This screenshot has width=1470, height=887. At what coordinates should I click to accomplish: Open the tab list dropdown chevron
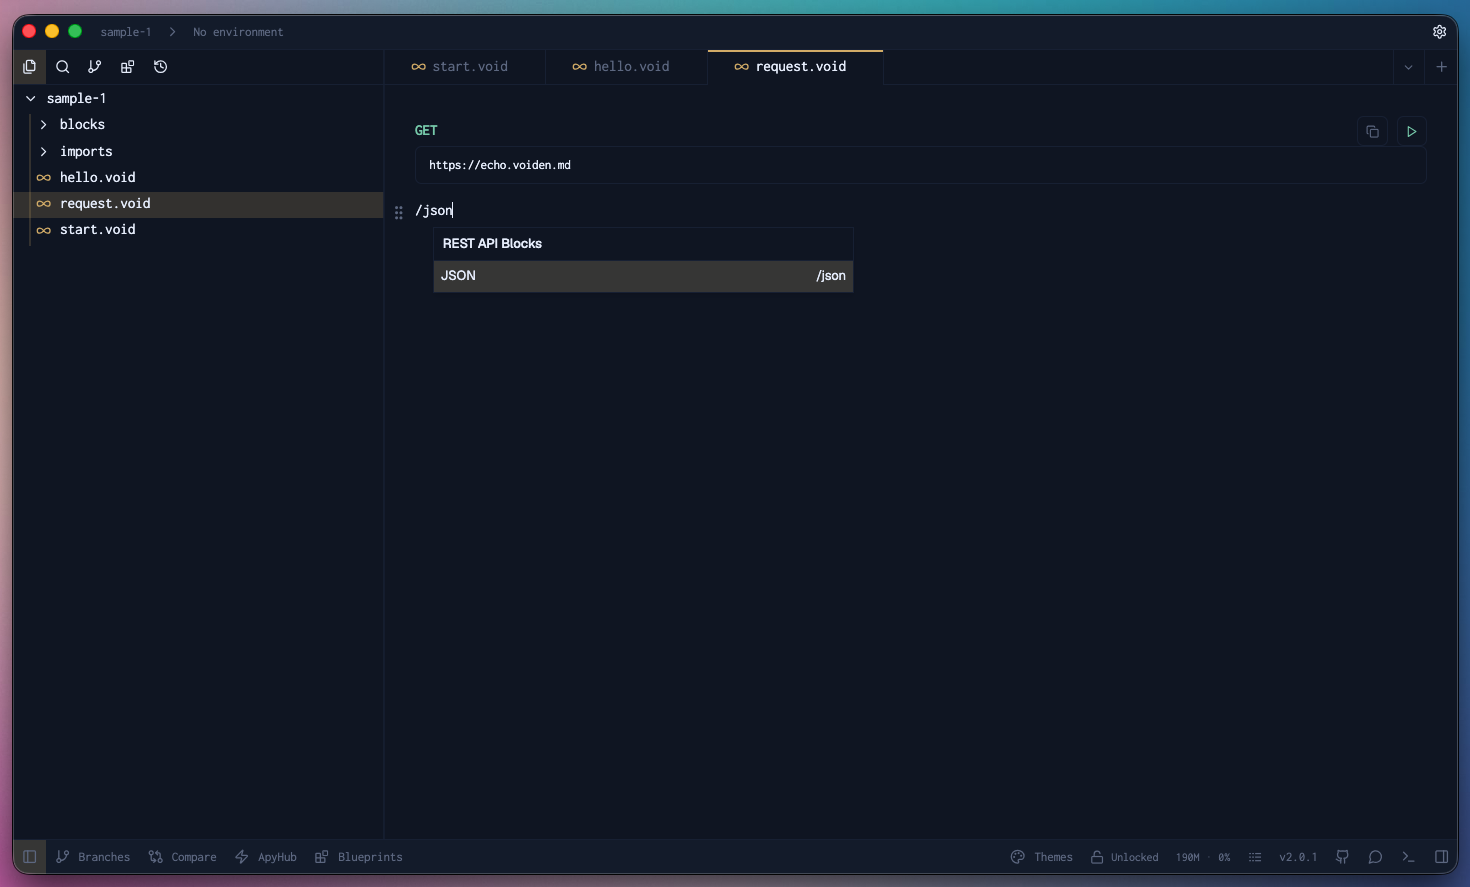click(x=1408, y=67)
